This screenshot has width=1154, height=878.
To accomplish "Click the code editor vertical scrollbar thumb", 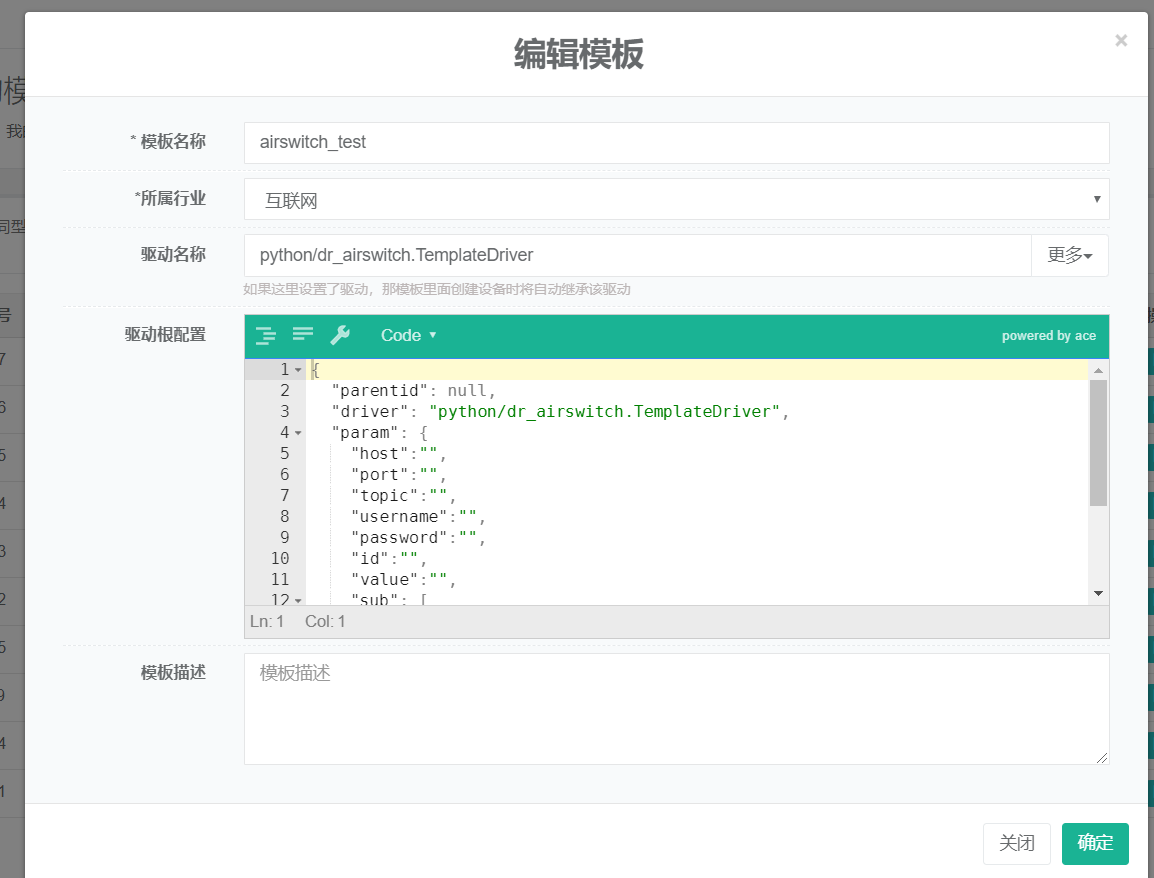I will (1098, 442).
